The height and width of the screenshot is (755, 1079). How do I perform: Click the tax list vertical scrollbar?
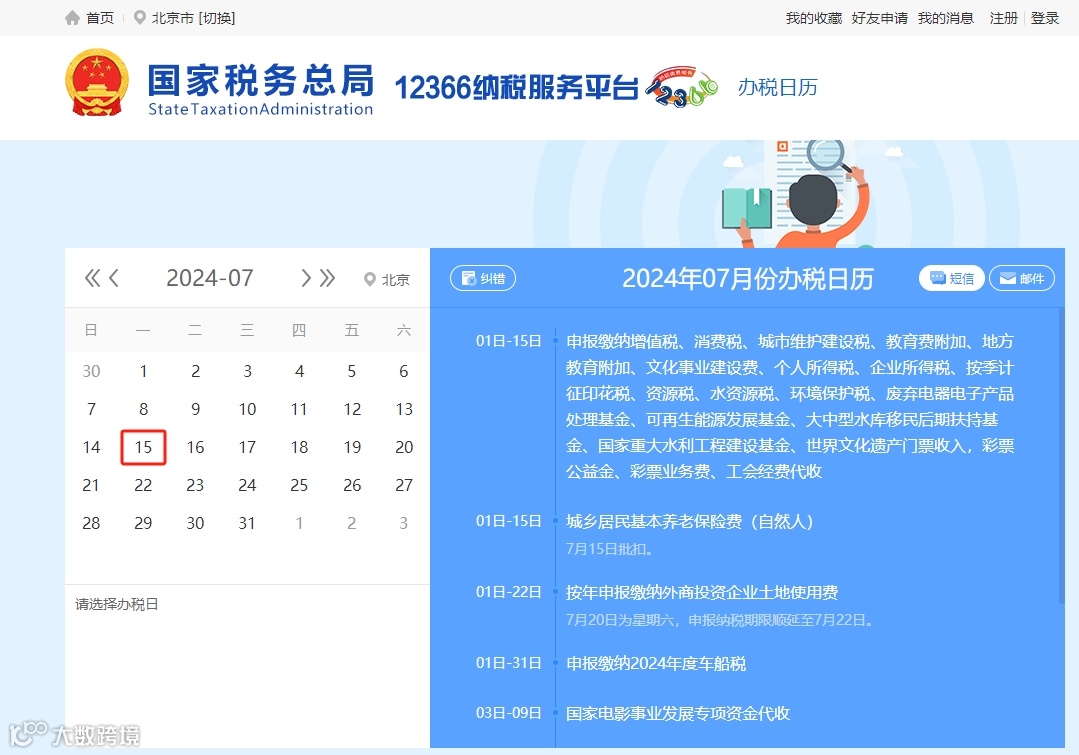[x=1061, y=458]
